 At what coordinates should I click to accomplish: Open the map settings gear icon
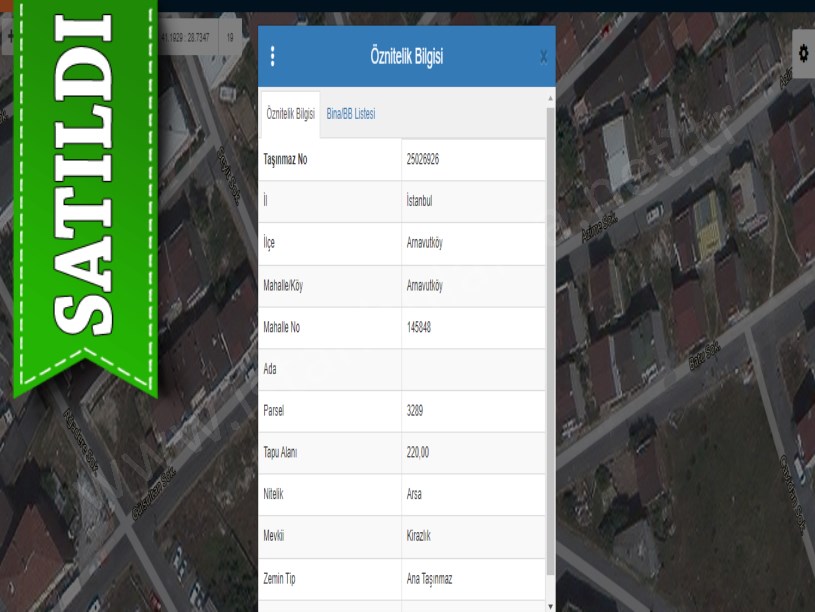[803, 49]
